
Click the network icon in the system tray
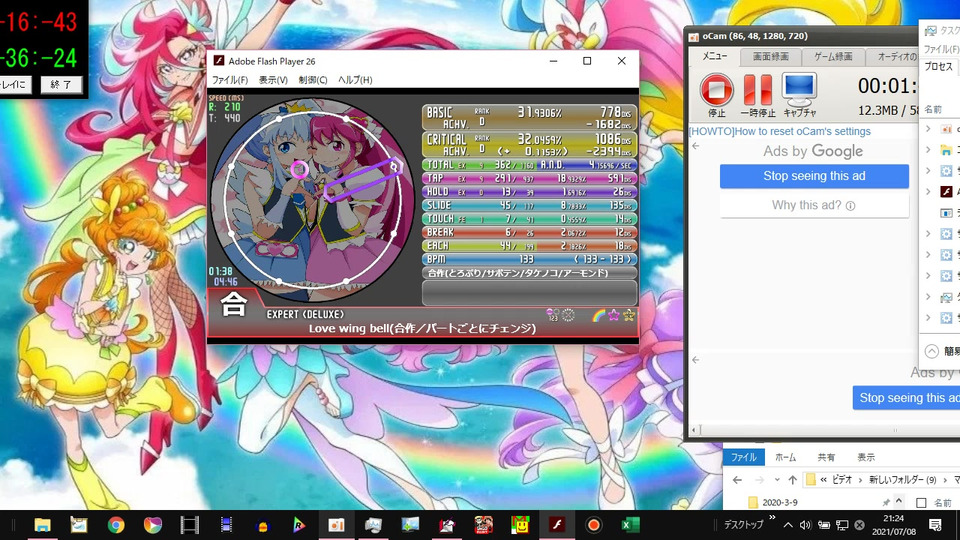842,525
